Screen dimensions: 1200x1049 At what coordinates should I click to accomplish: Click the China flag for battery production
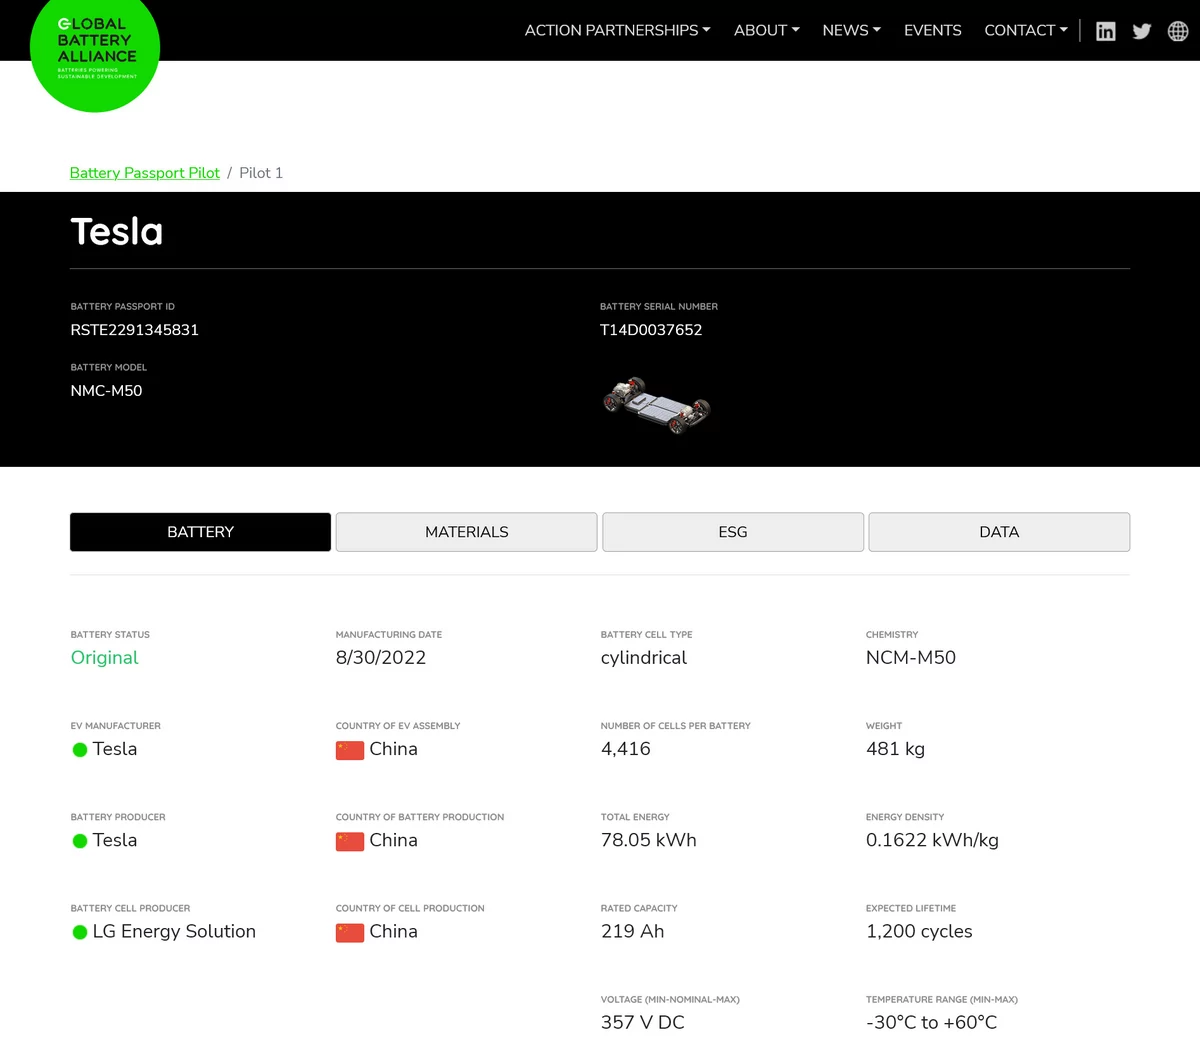[x=350, y=841]
